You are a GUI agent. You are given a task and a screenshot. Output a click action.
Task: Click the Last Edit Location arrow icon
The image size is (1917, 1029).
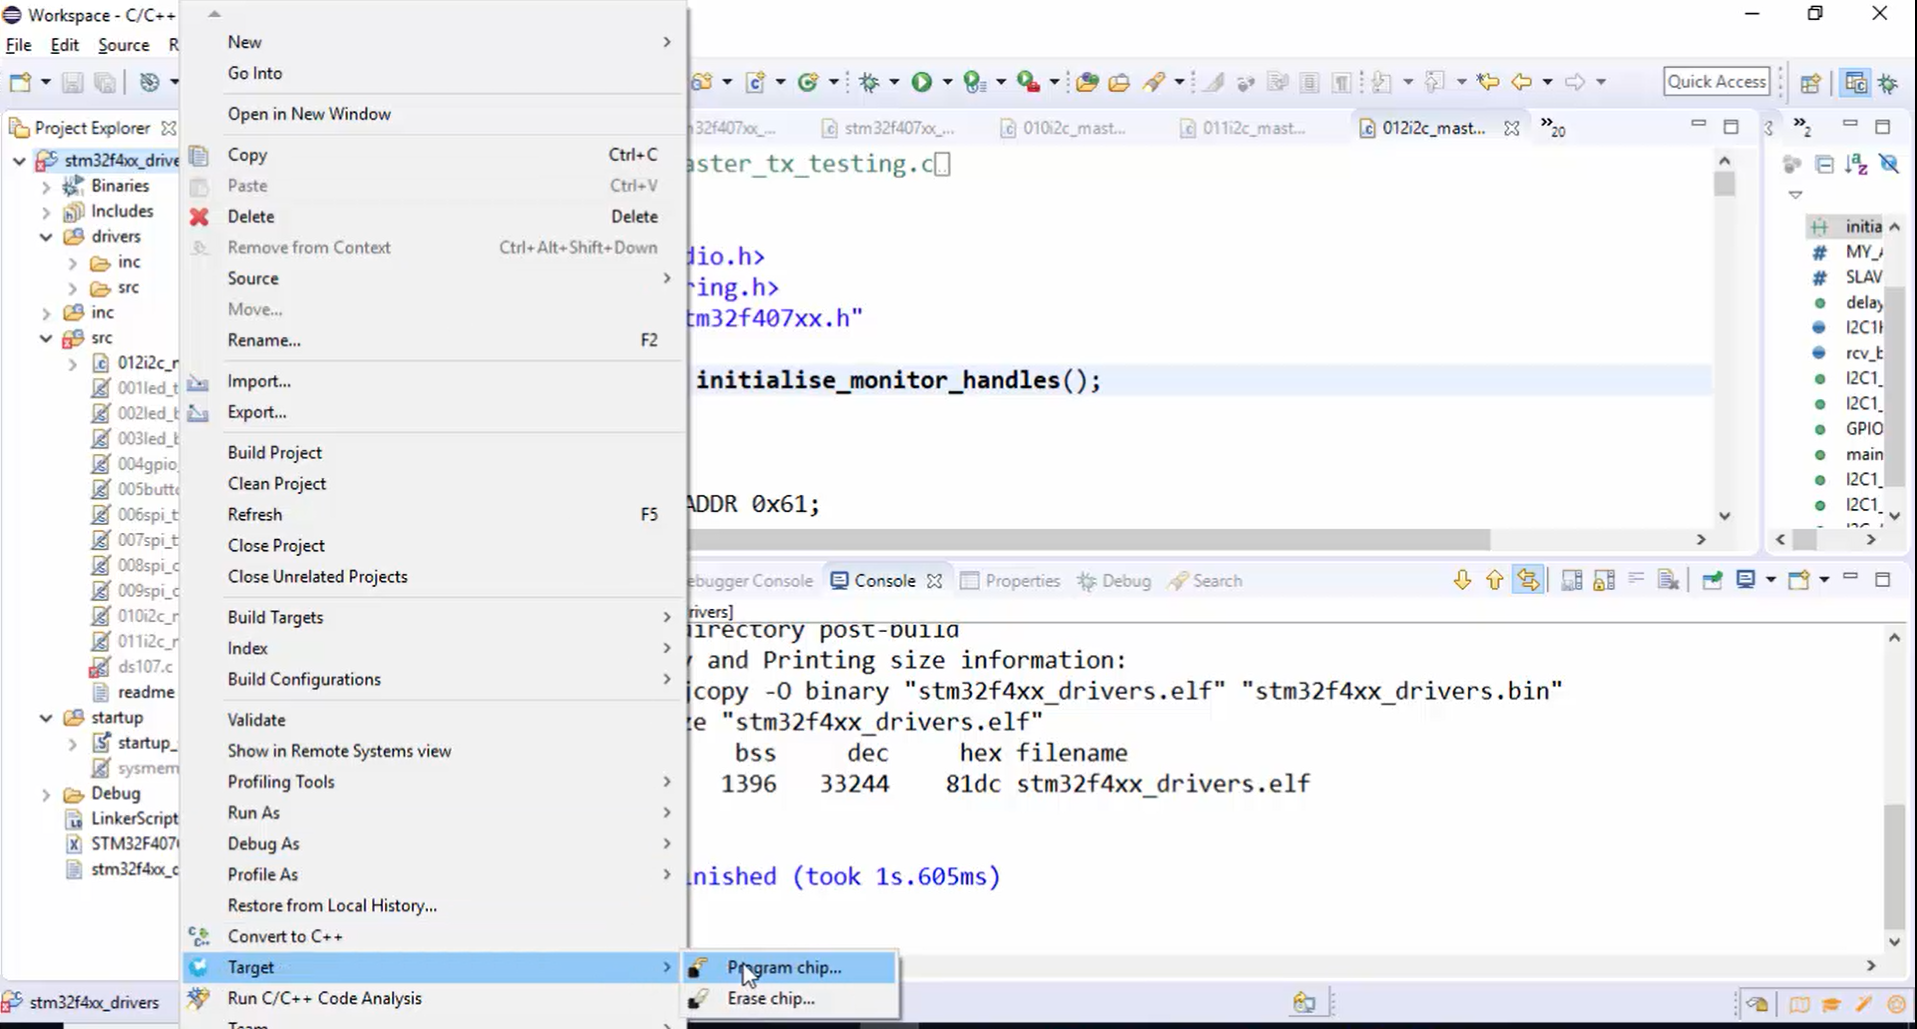[x=1488, y=82]
